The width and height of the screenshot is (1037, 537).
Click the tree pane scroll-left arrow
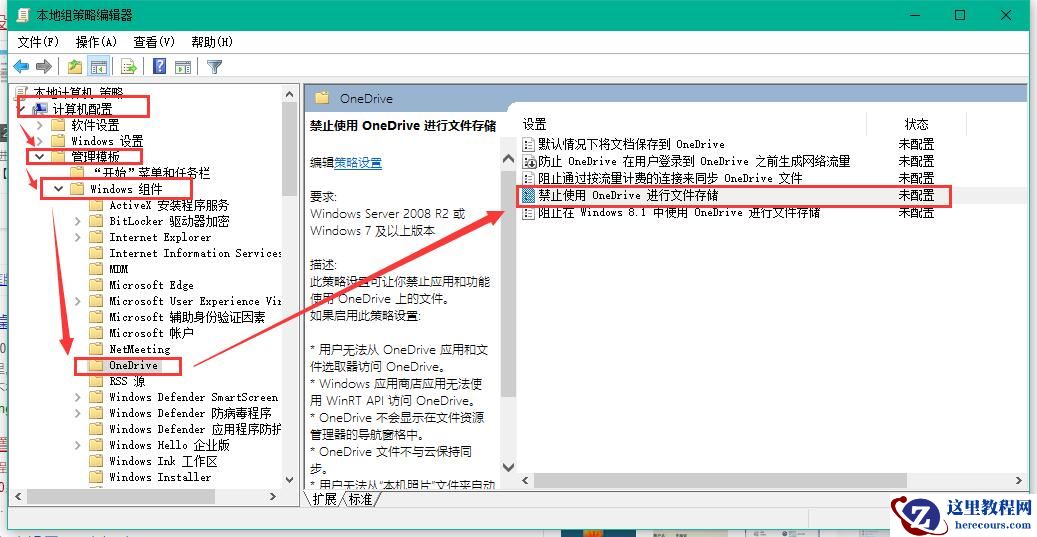point(18,496)
